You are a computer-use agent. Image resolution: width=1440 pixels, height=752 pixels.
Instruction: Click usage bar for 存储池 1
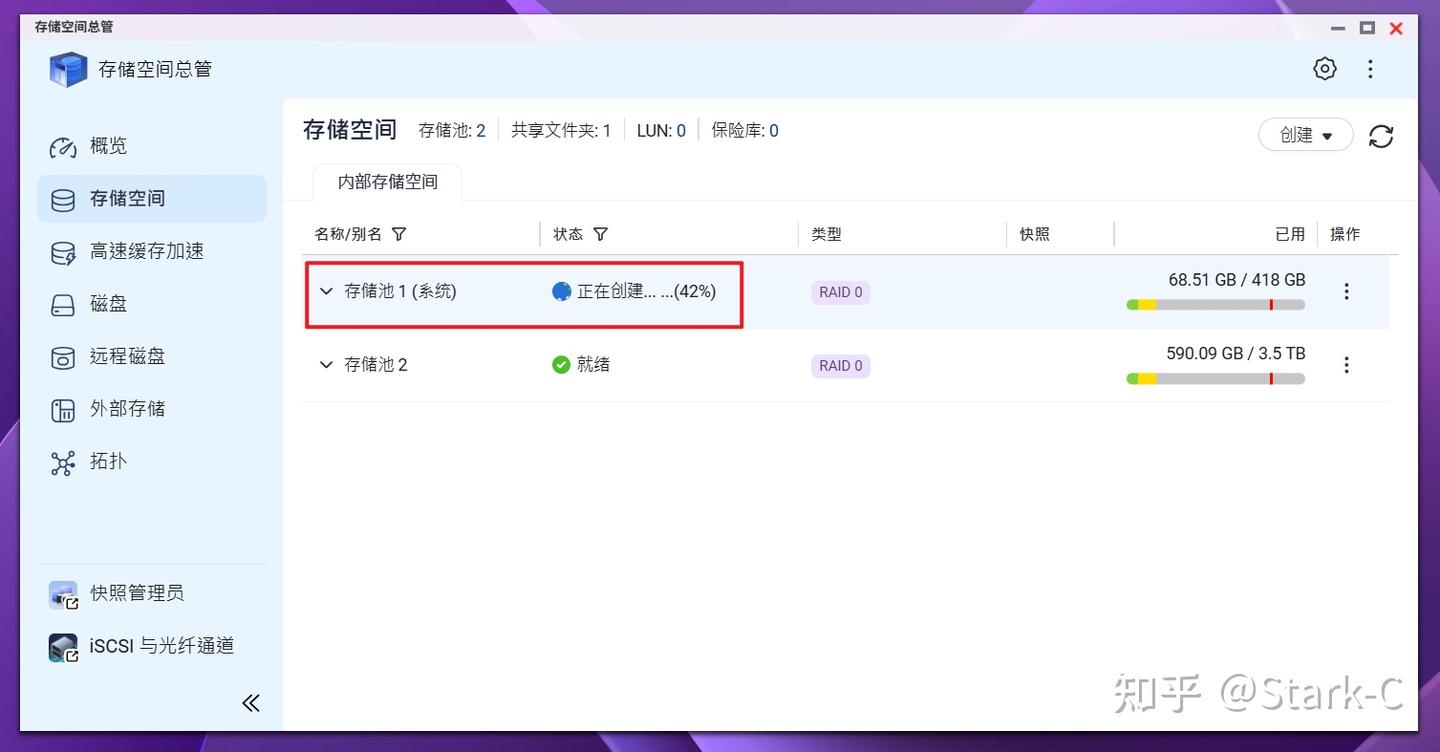coord(1216,305)
